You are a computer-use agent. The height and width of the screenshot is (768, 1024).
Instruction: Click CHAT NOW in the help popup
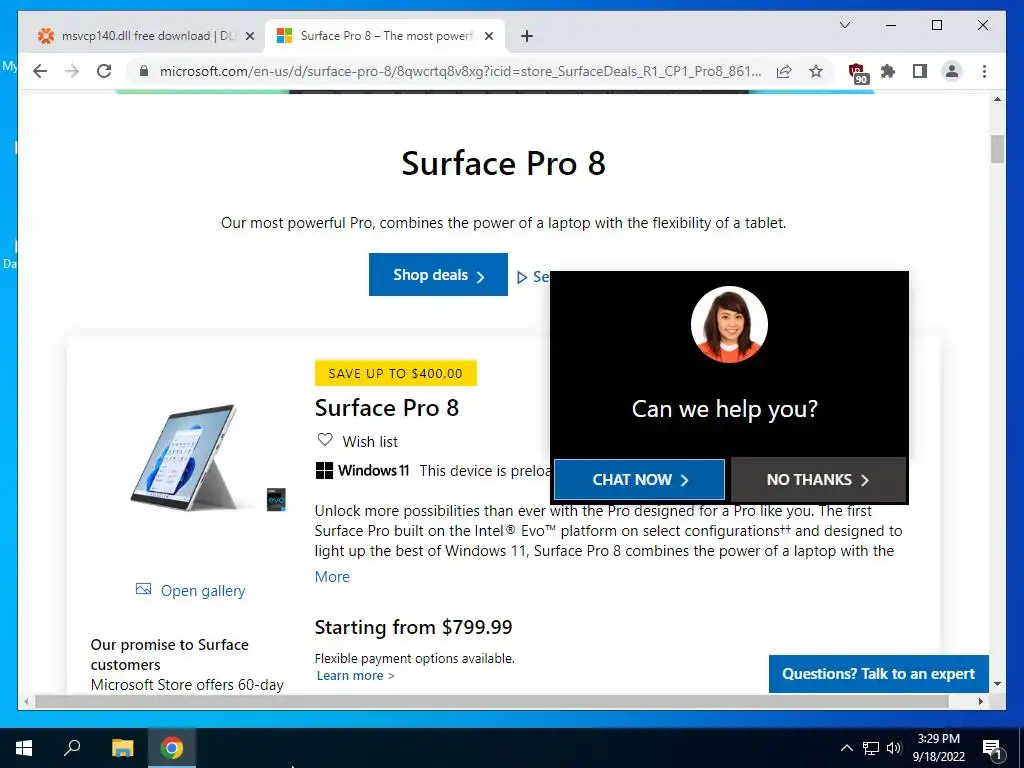pyautogui.click(x=639, y=479)
